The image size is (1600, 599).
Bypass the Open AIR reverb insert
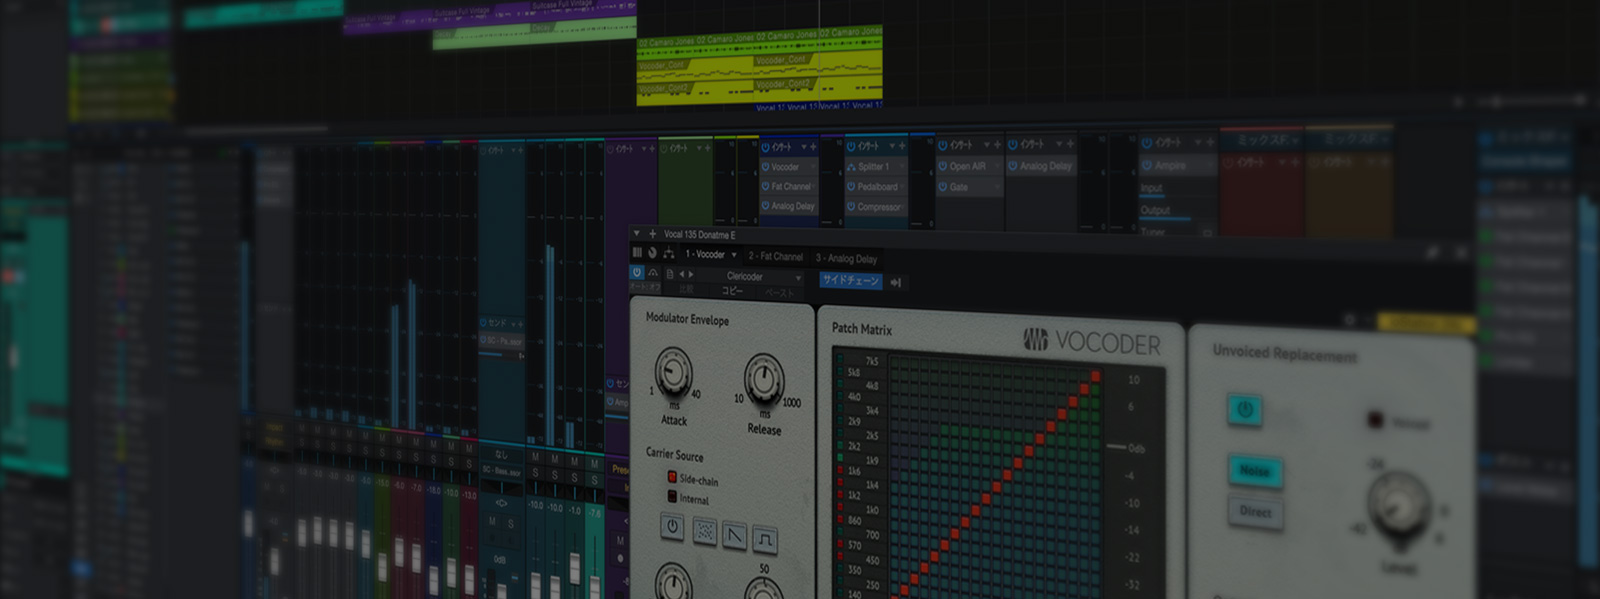(942, 166)
